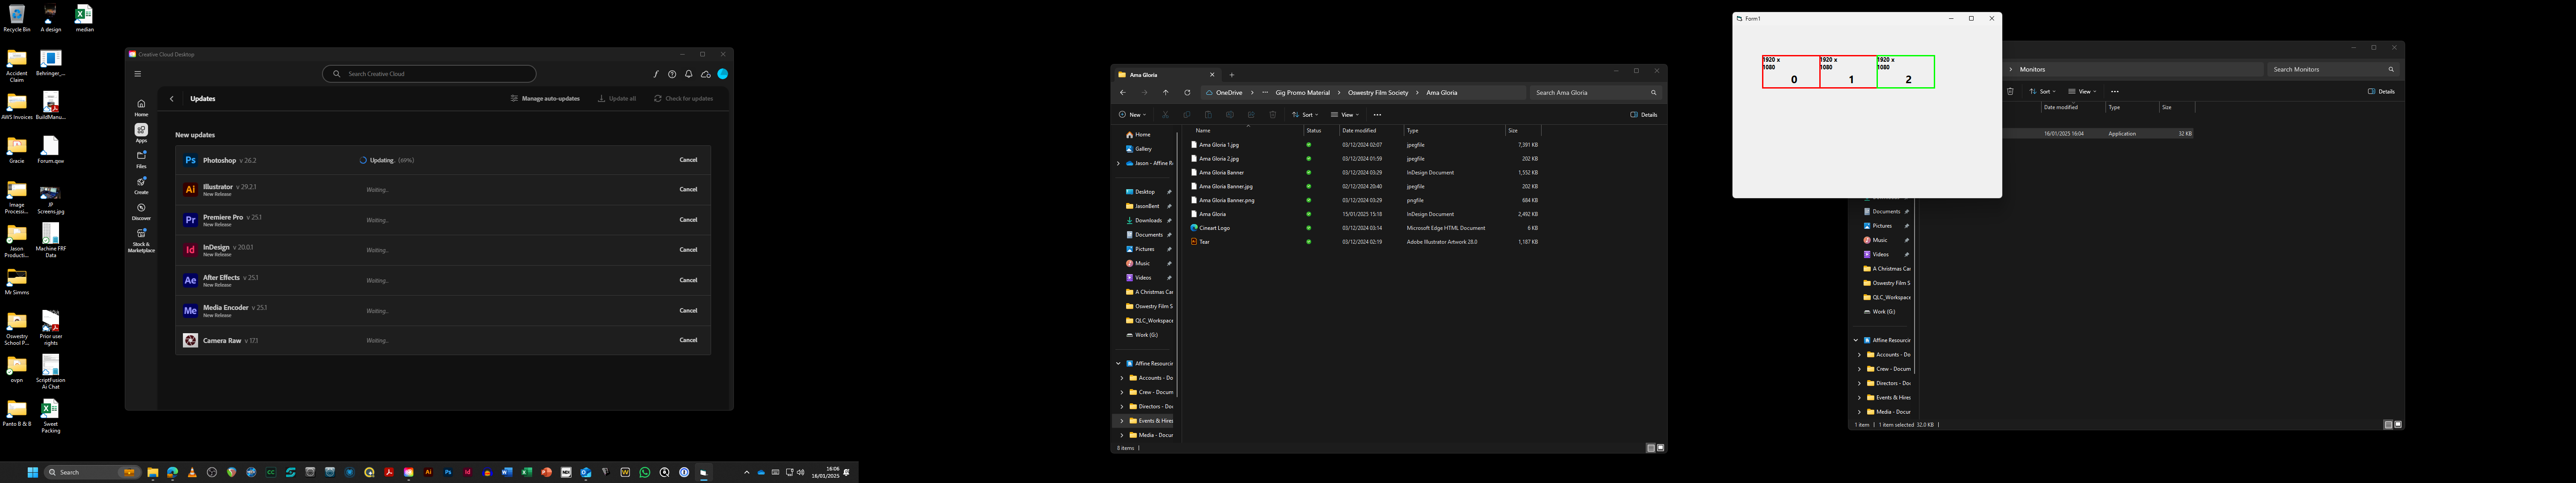Expand Jason - Affine item in Ama Gloria explorer
The image size is (2576, 483).
click(x=1118, y=163)
